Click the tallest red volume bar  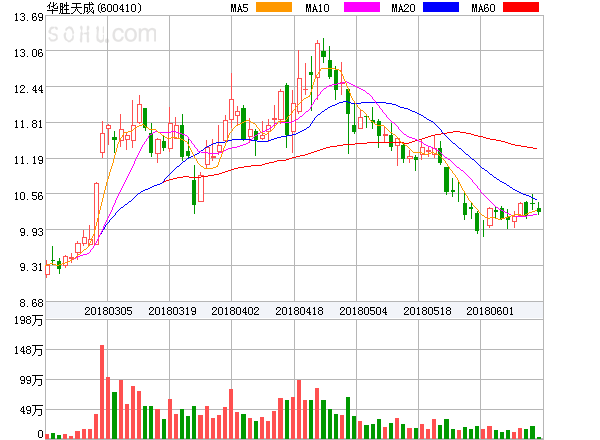102,392
